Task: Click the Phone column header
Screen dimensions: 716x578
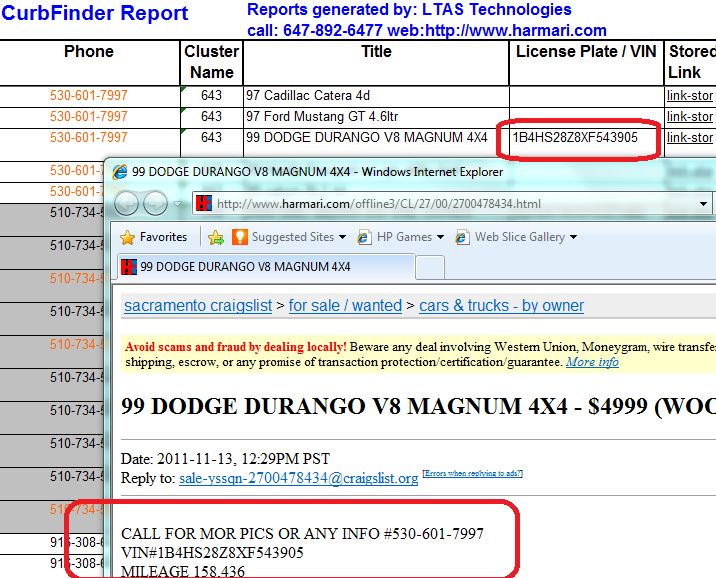Action: coord(90,63)
